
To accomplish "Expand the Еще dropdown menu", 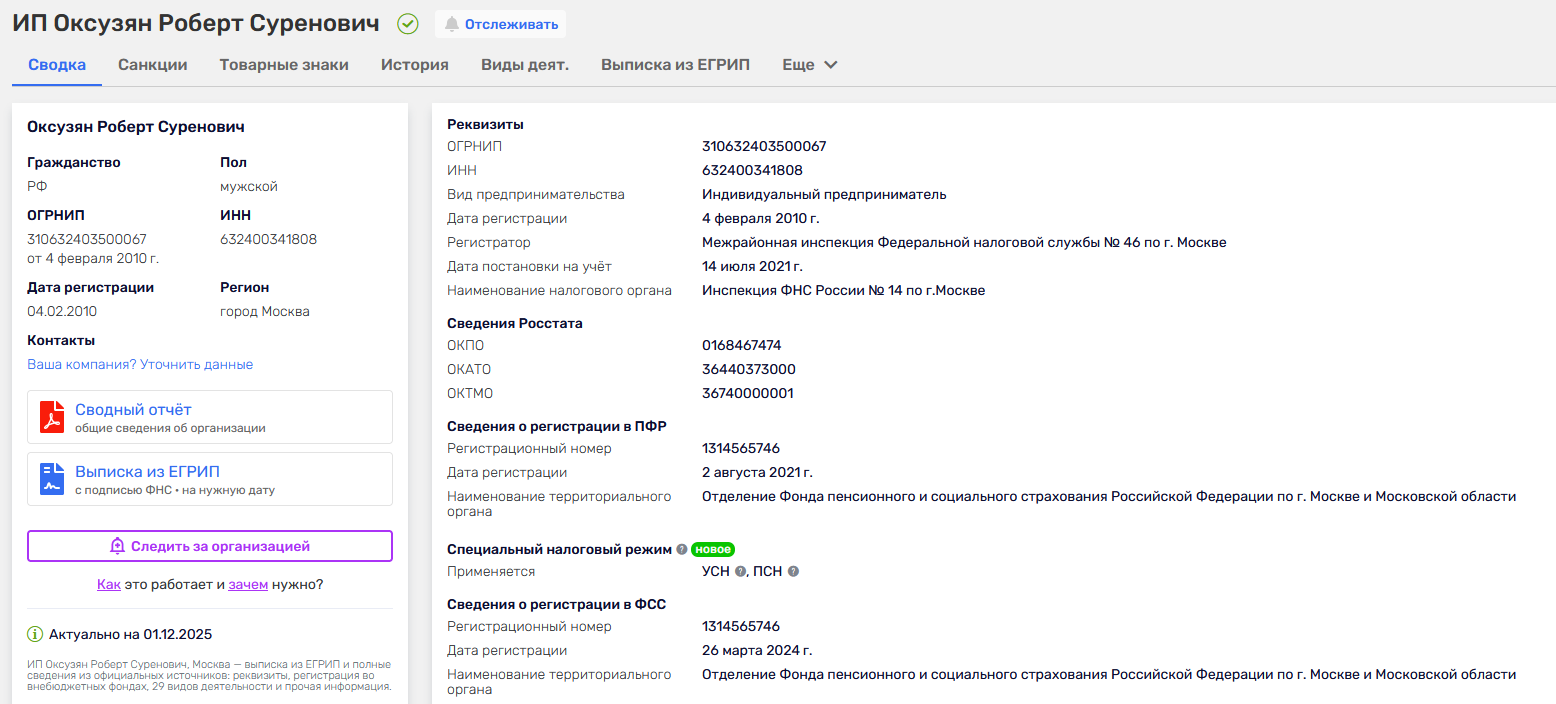I will pos(810,65).
